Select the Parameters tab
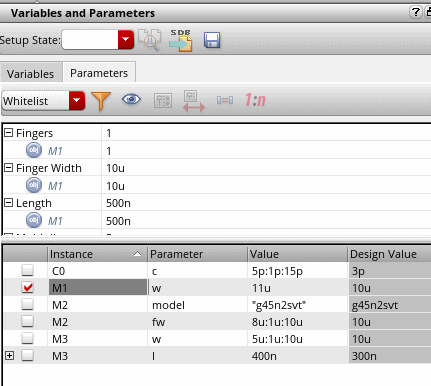 (x=99, y=73)
